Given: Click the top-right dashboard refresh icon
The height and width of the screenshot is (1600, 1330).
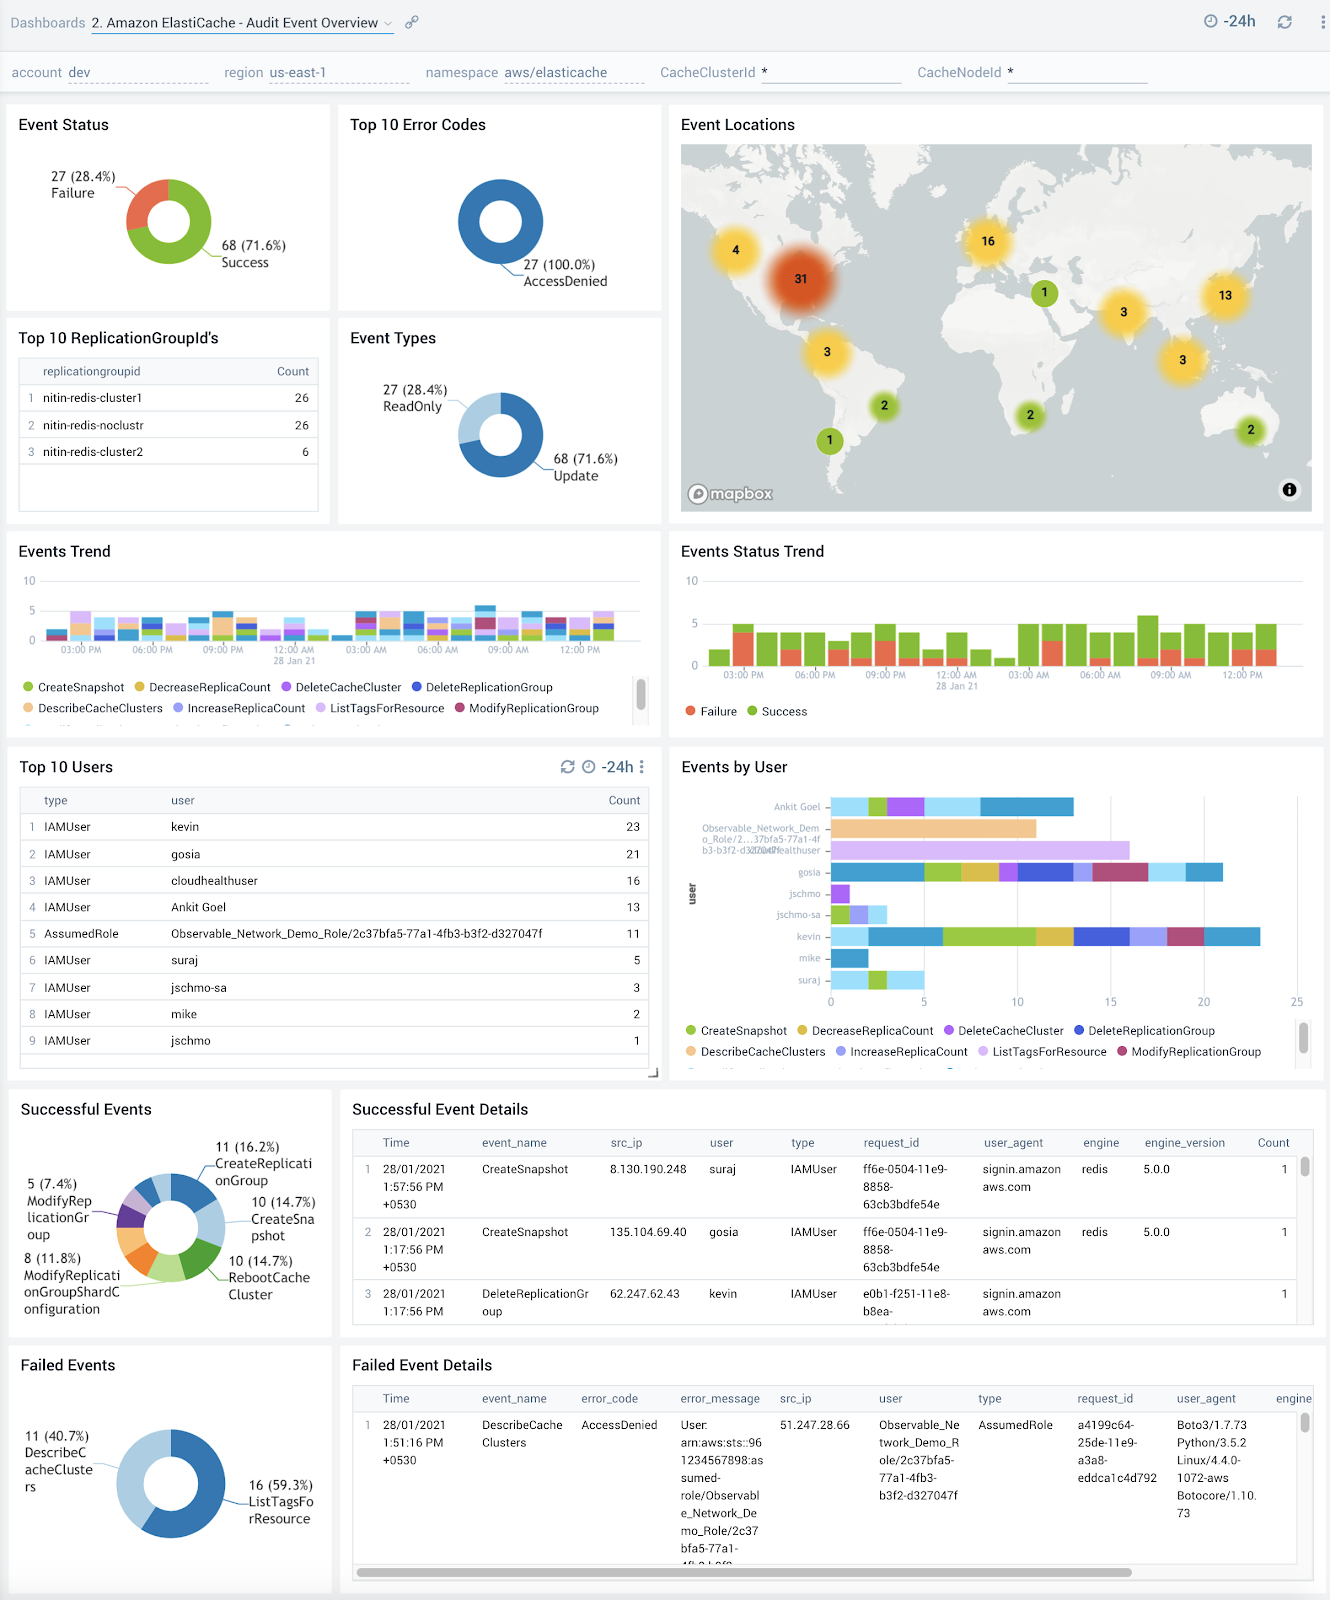Looking at the screenshot, I should coord(1285,22).
